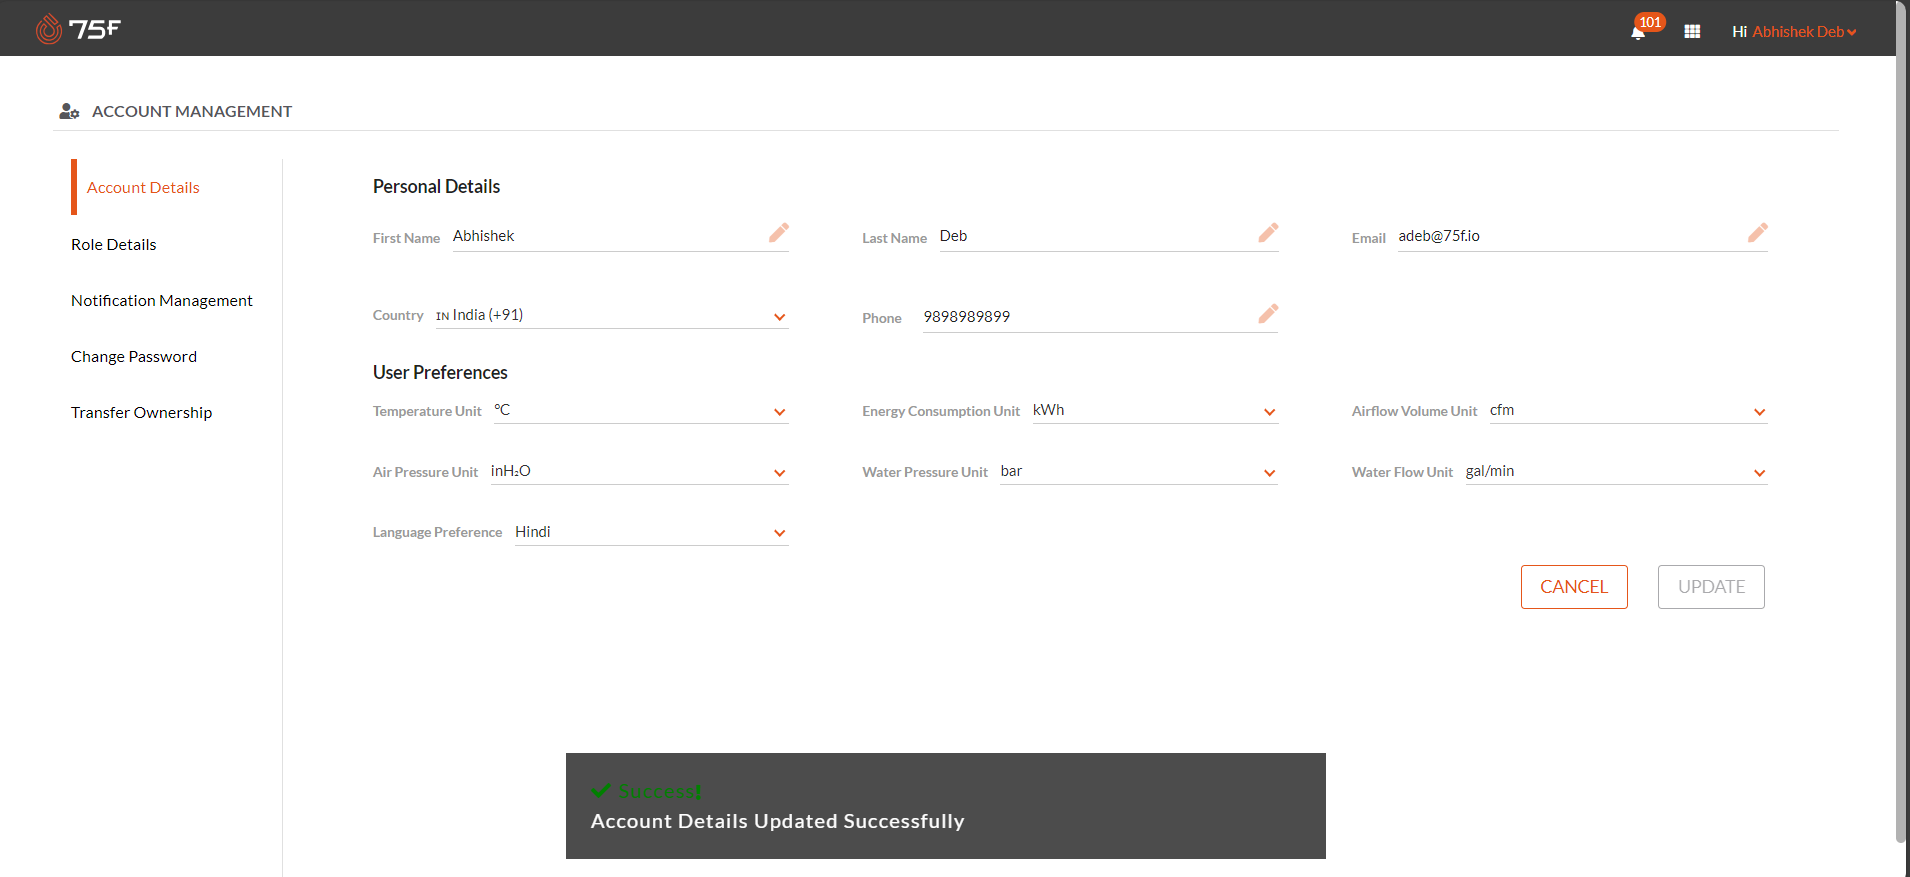The image size is (1910, 877).
Task: Click the green success checkmark icon
Action: pyautogui.click(x=601, y=790)
